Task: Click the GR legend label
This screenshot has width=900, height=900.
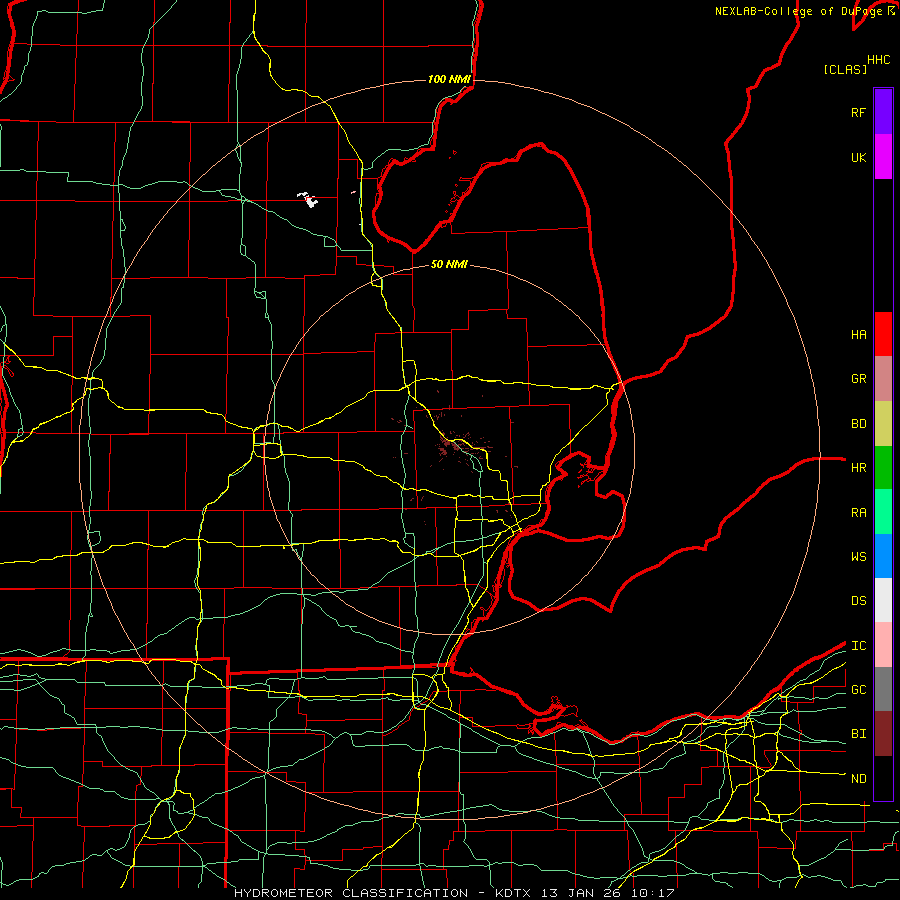Action: click(x=859, y=379)
